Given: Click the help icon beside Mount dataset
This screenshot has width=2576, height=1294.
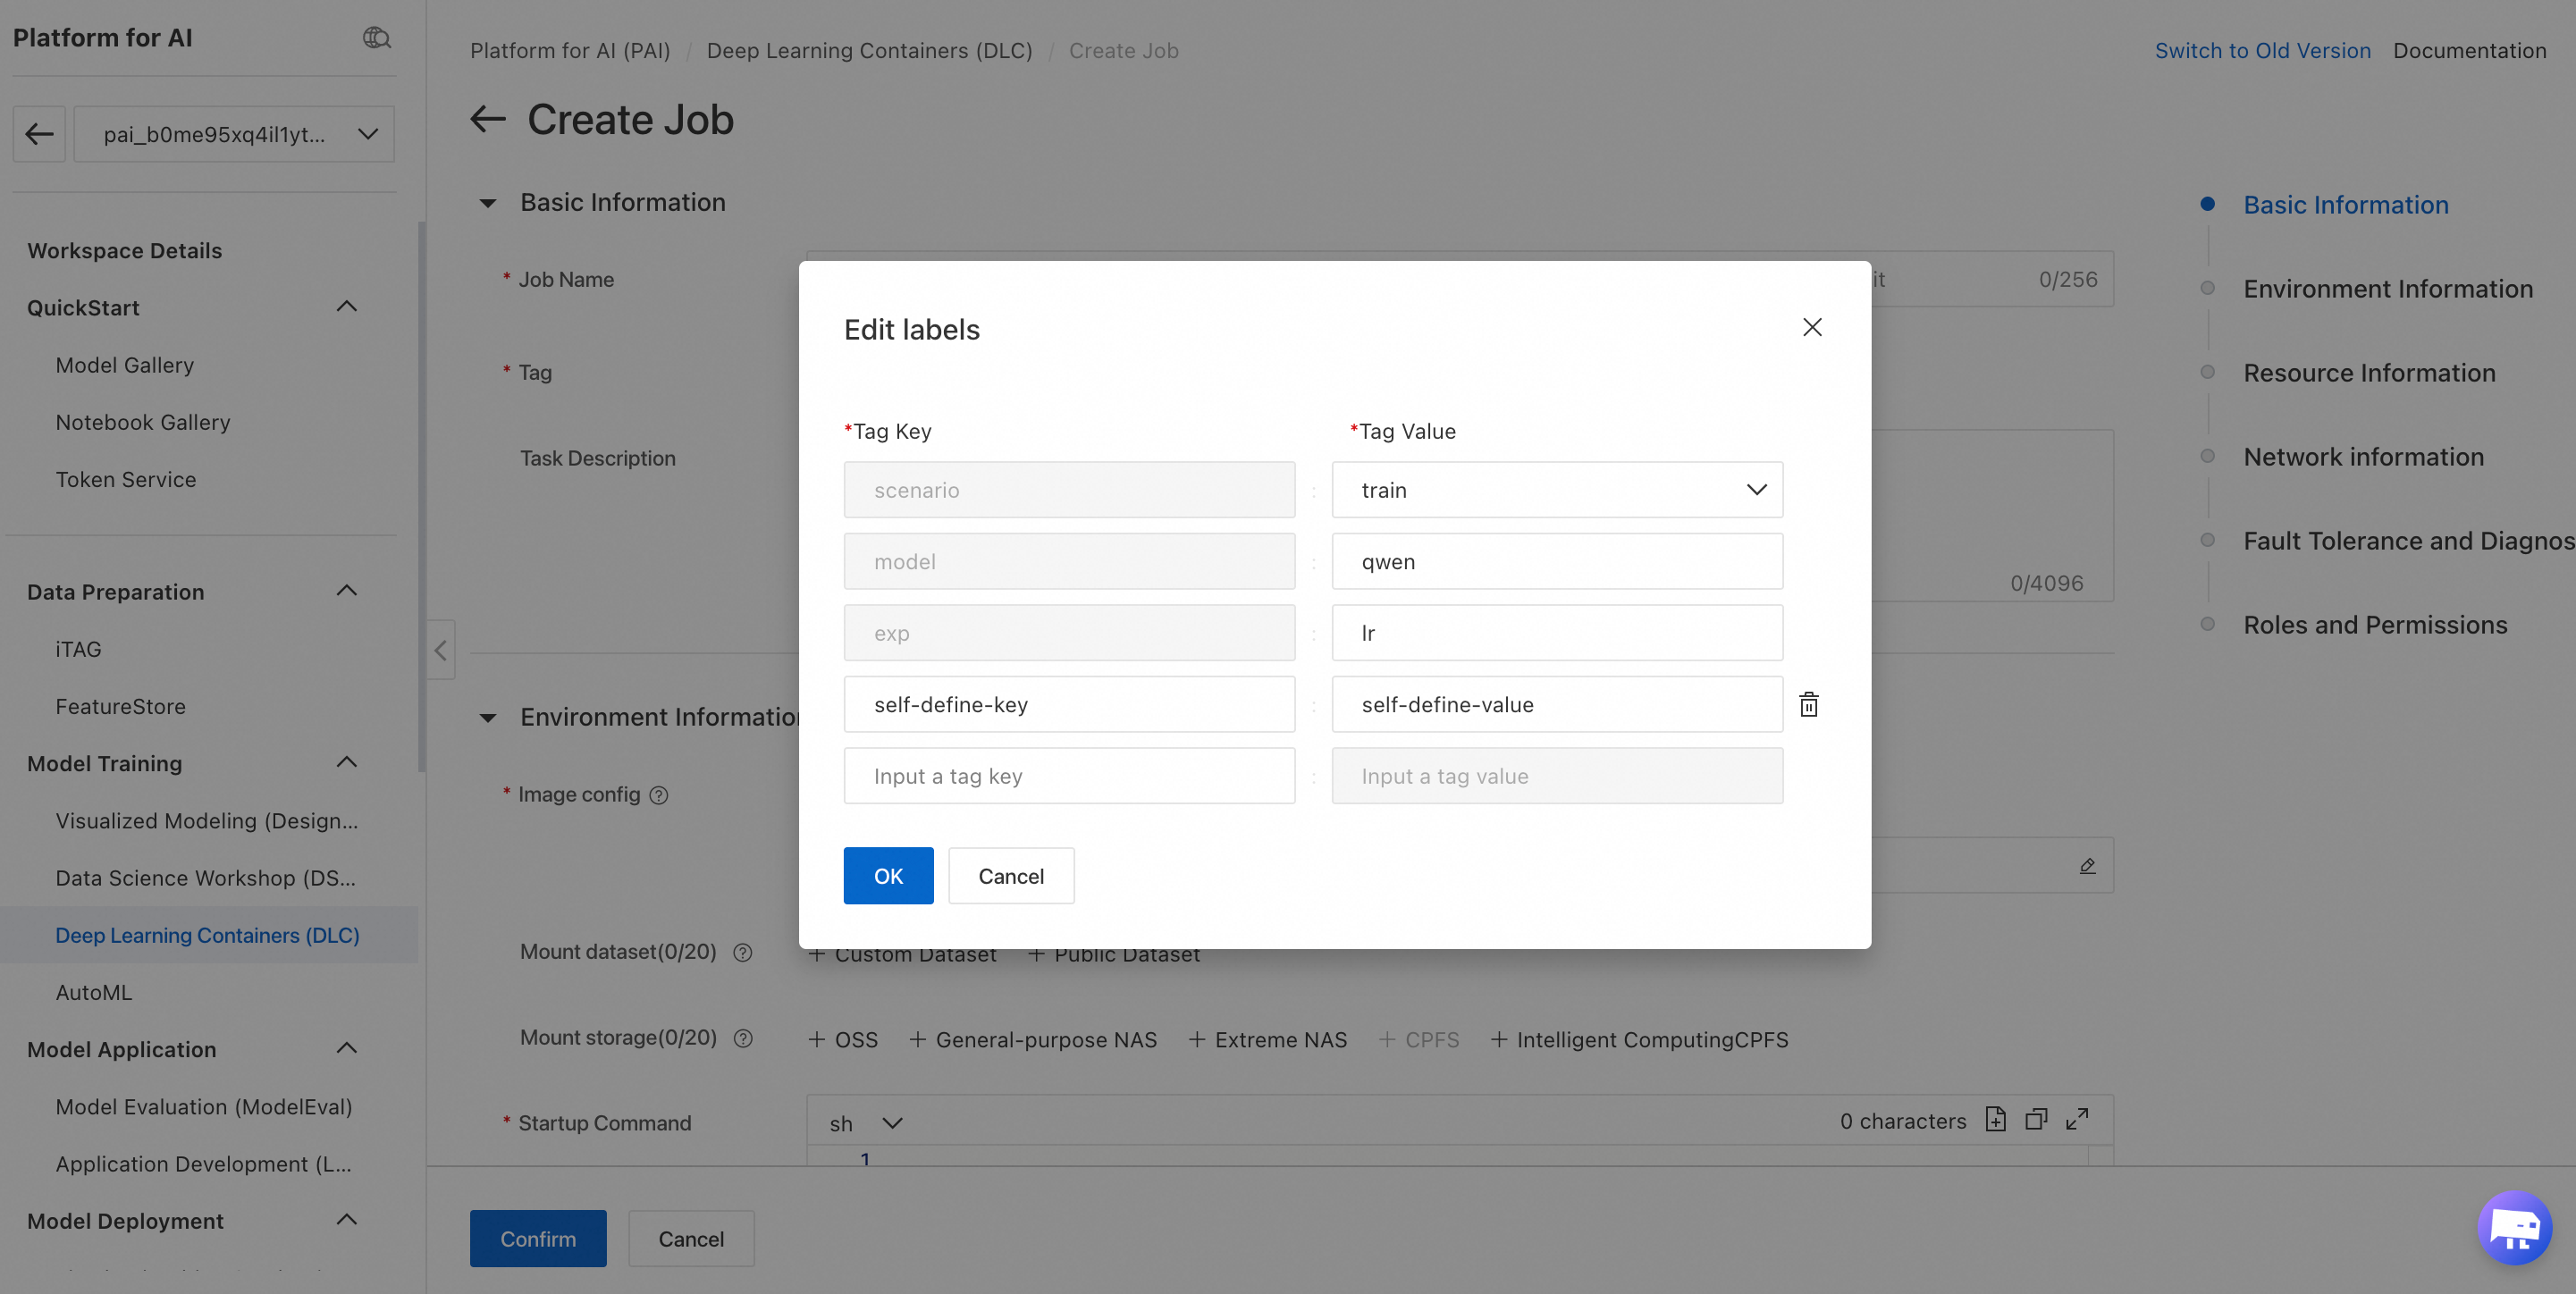Looking at the screenshot, I should pos(743,952).
